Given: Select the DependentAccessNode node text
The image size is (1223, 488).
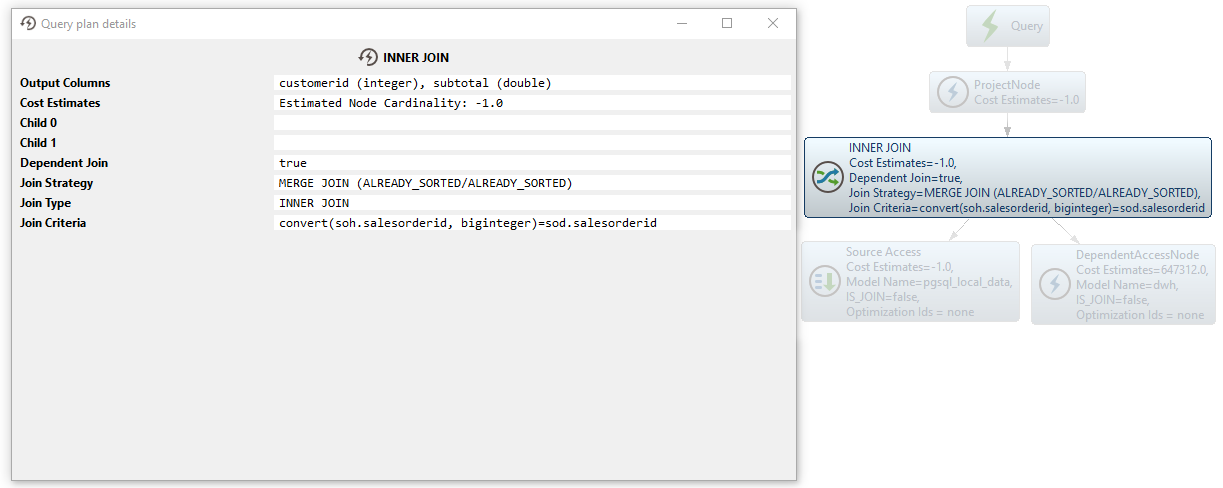Looking at the screenshot, I should pyautogui.click(x=1139, y=285).
